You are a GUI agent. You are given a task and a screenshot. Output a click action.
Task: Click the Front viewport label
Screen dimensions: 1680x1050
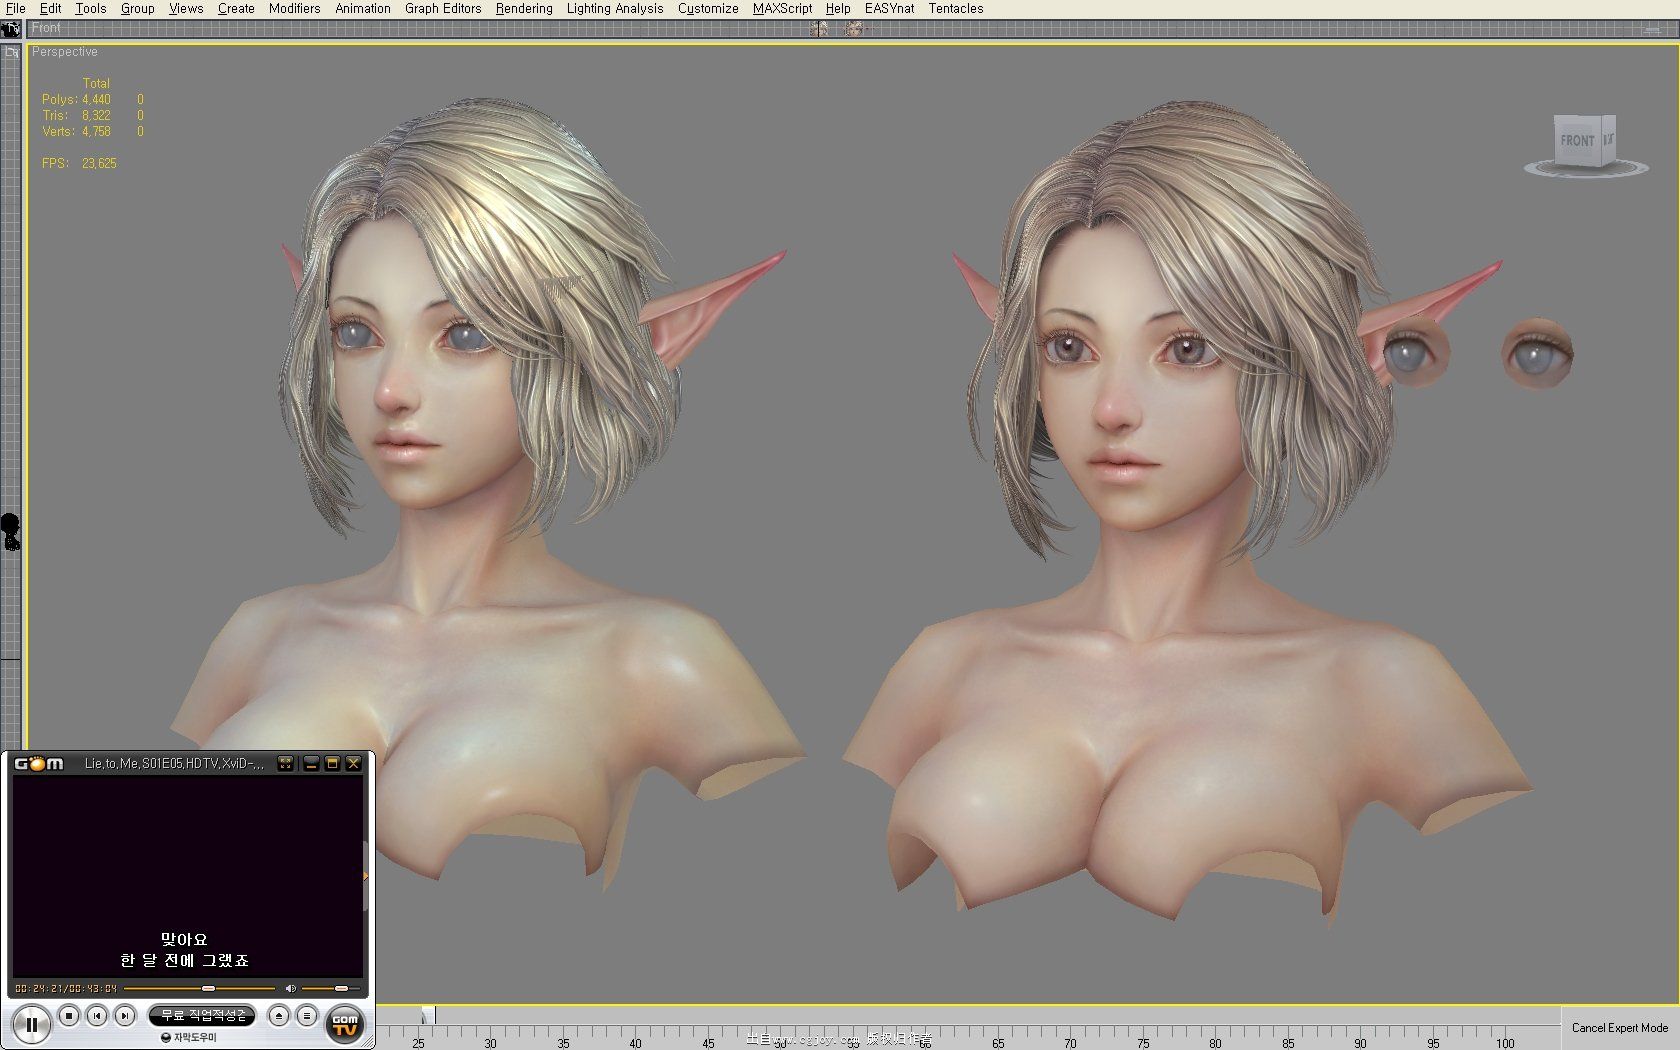click(x=46, y=28)
